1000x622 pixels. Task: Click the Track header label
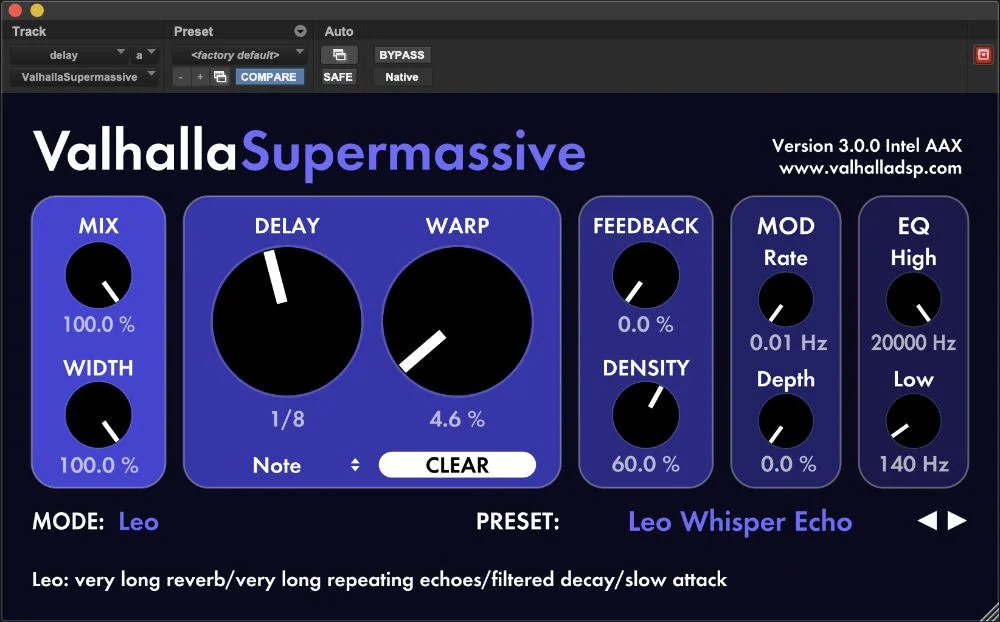29,31
